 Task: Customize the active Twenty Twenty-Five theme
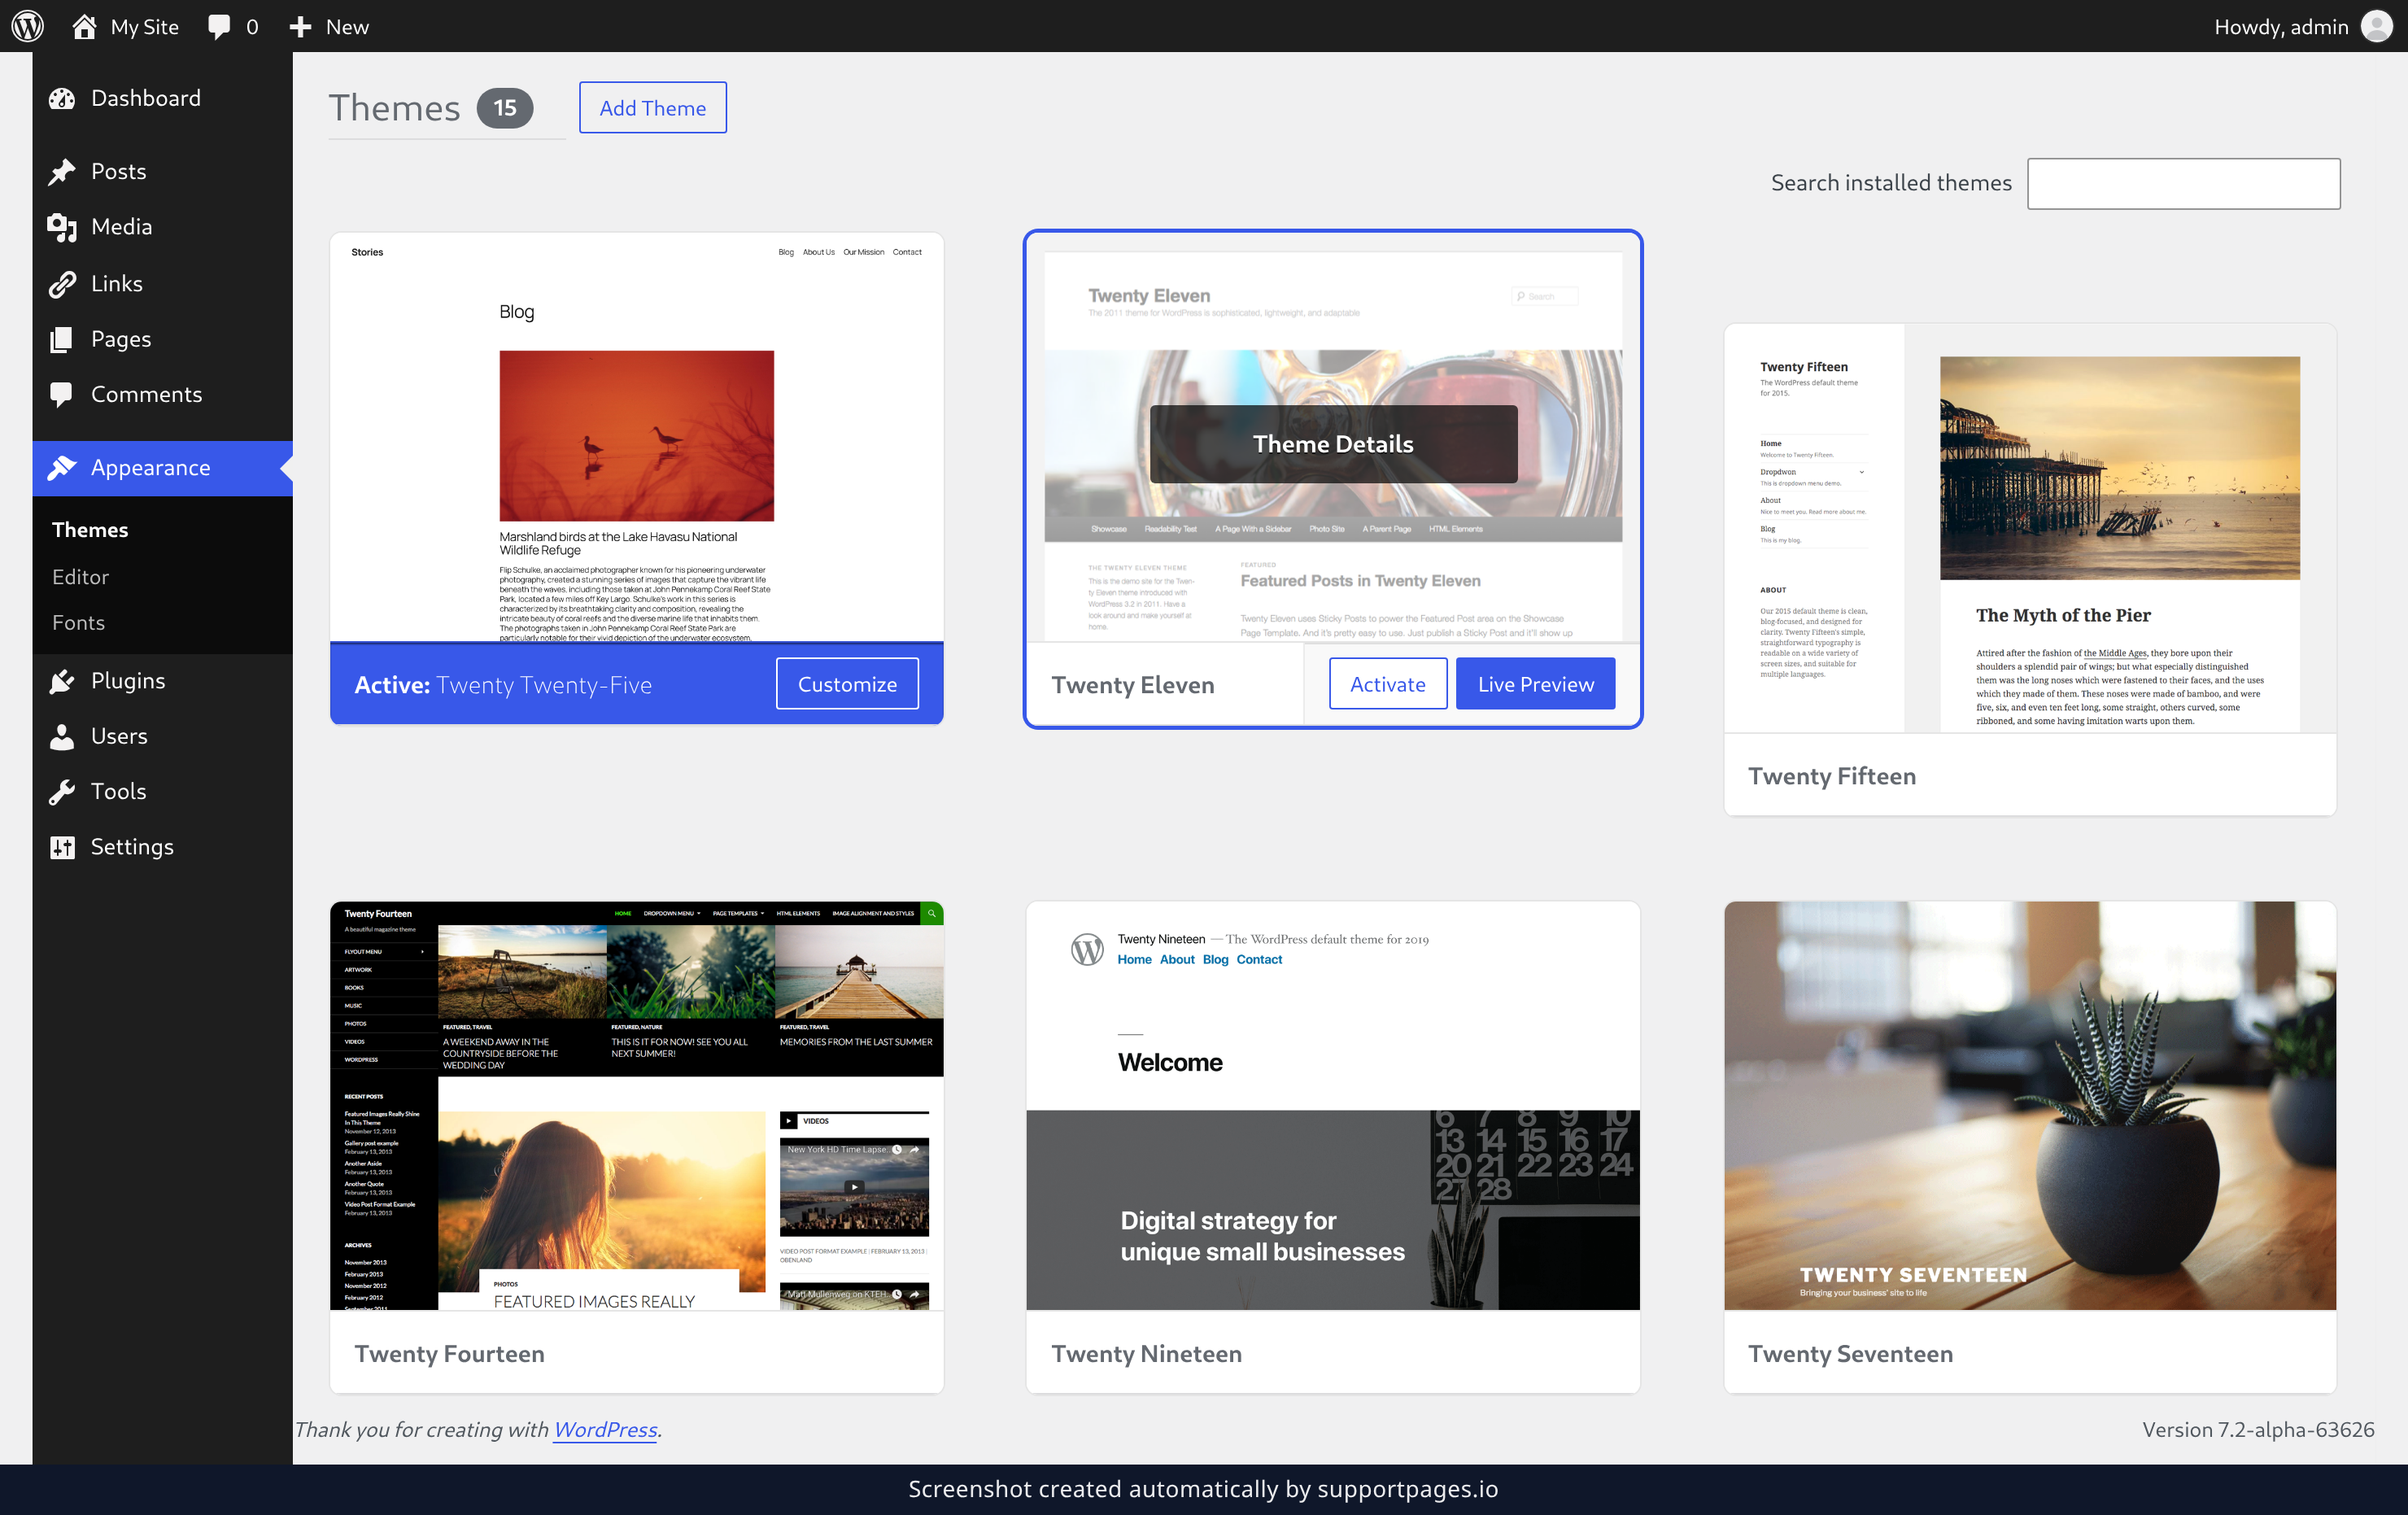coord(846,684)
